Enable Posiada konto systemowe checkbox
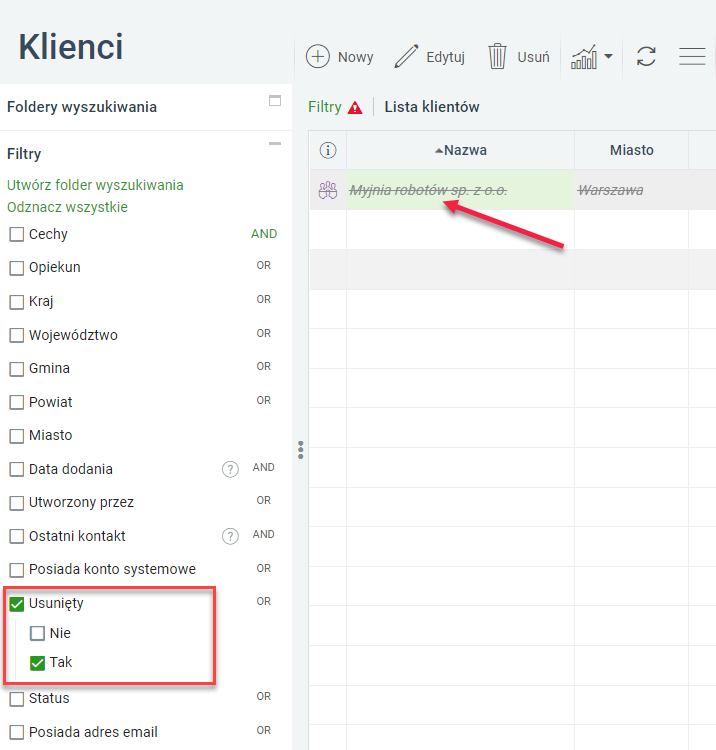The height and width of the screenshot is (750, 716). click(x=17, y=570)
